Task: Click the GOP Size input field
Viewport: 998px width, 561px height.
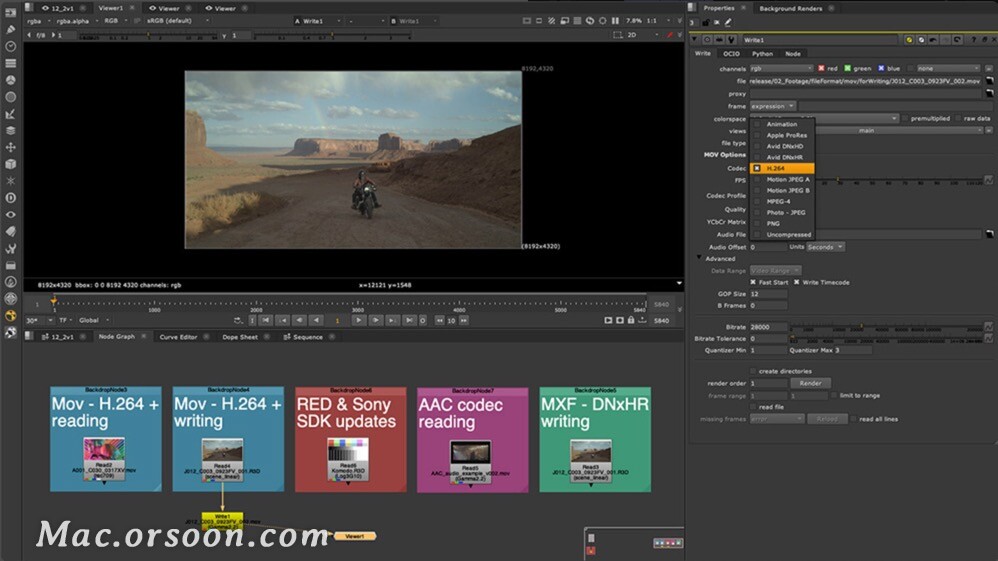Action: 768,294
